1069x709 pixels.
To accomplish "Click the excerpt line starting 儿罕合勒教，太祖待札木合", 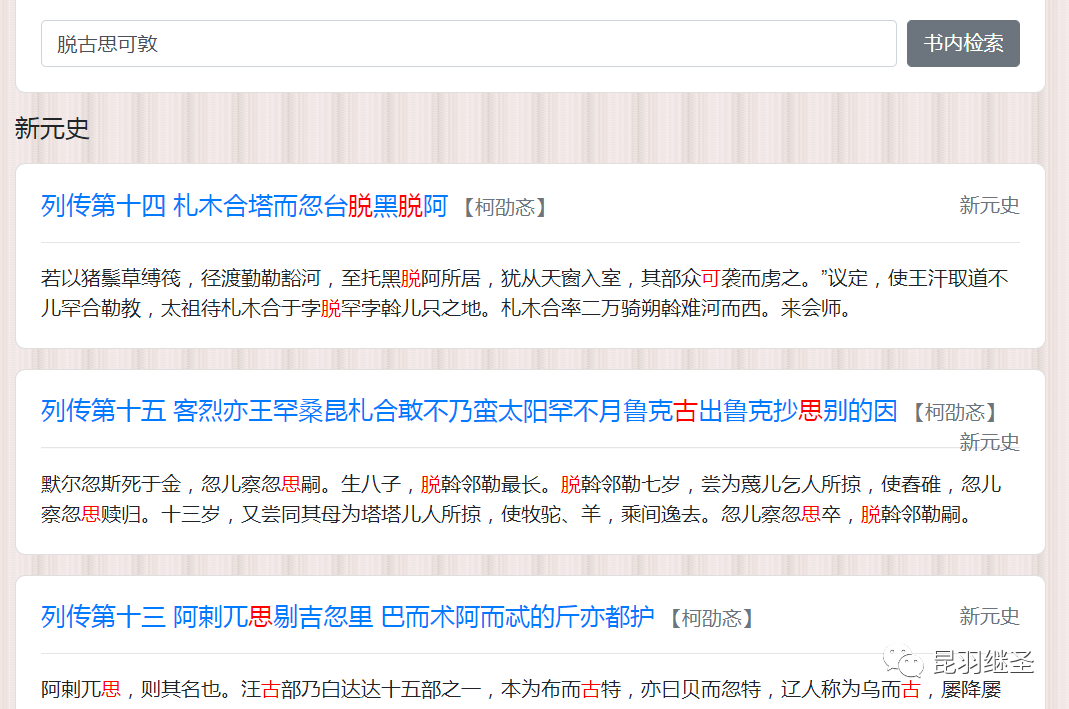I will point(447,308).
